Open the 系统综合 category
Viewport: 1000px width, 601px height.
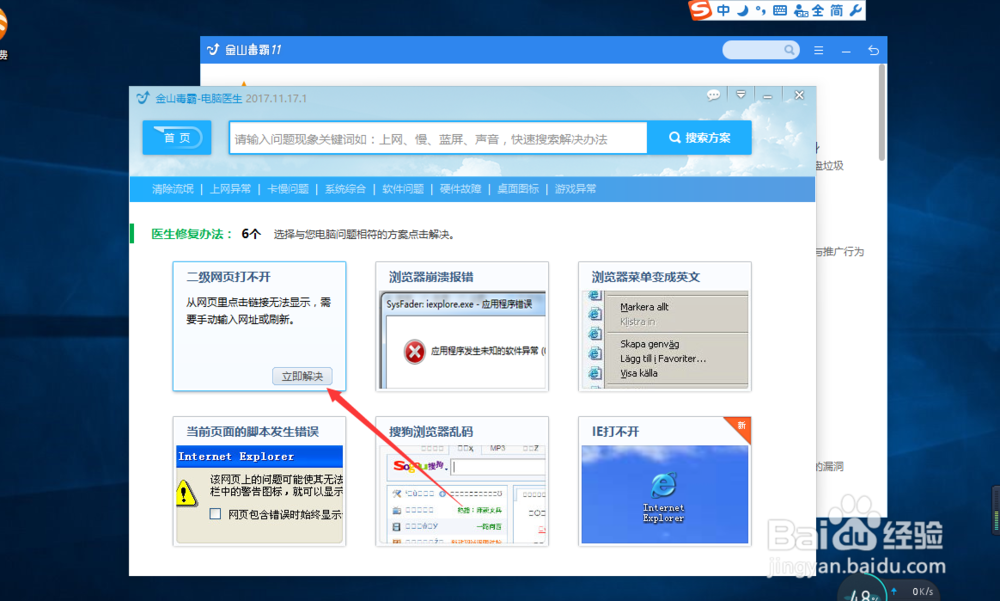click(345, 189)
